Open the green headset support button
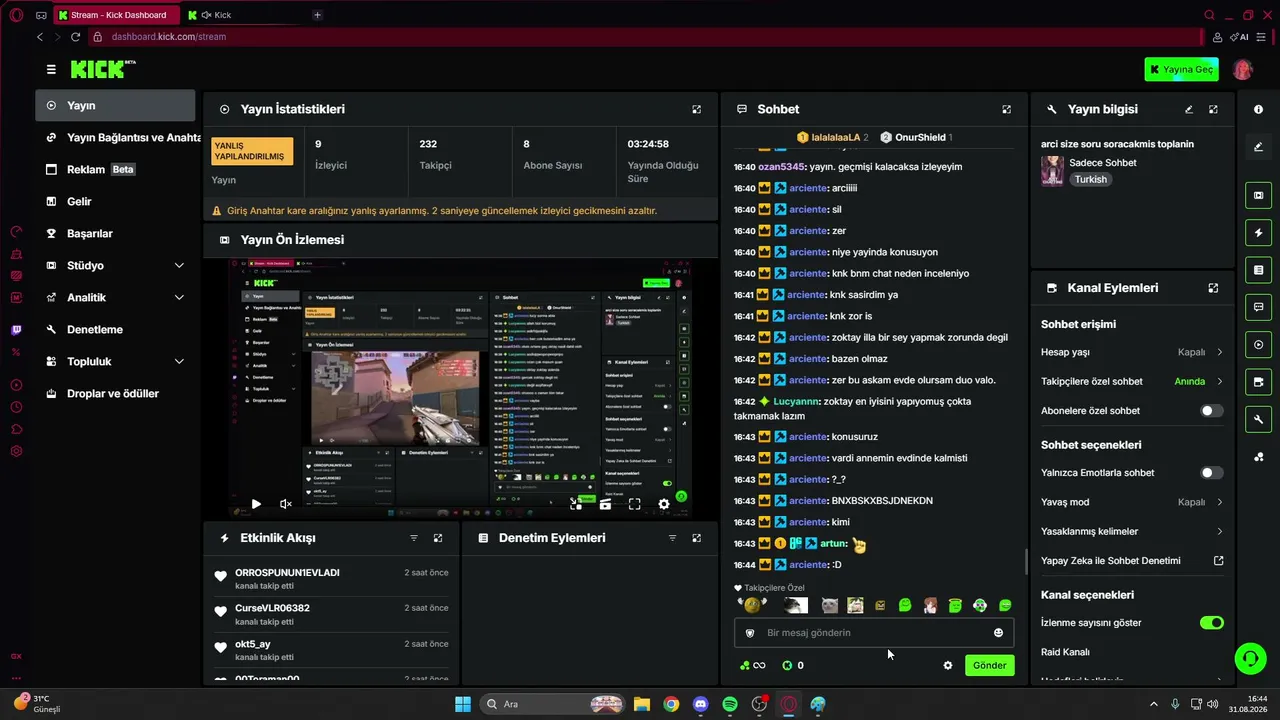 pyautogui.click(x=1250, y=659)
